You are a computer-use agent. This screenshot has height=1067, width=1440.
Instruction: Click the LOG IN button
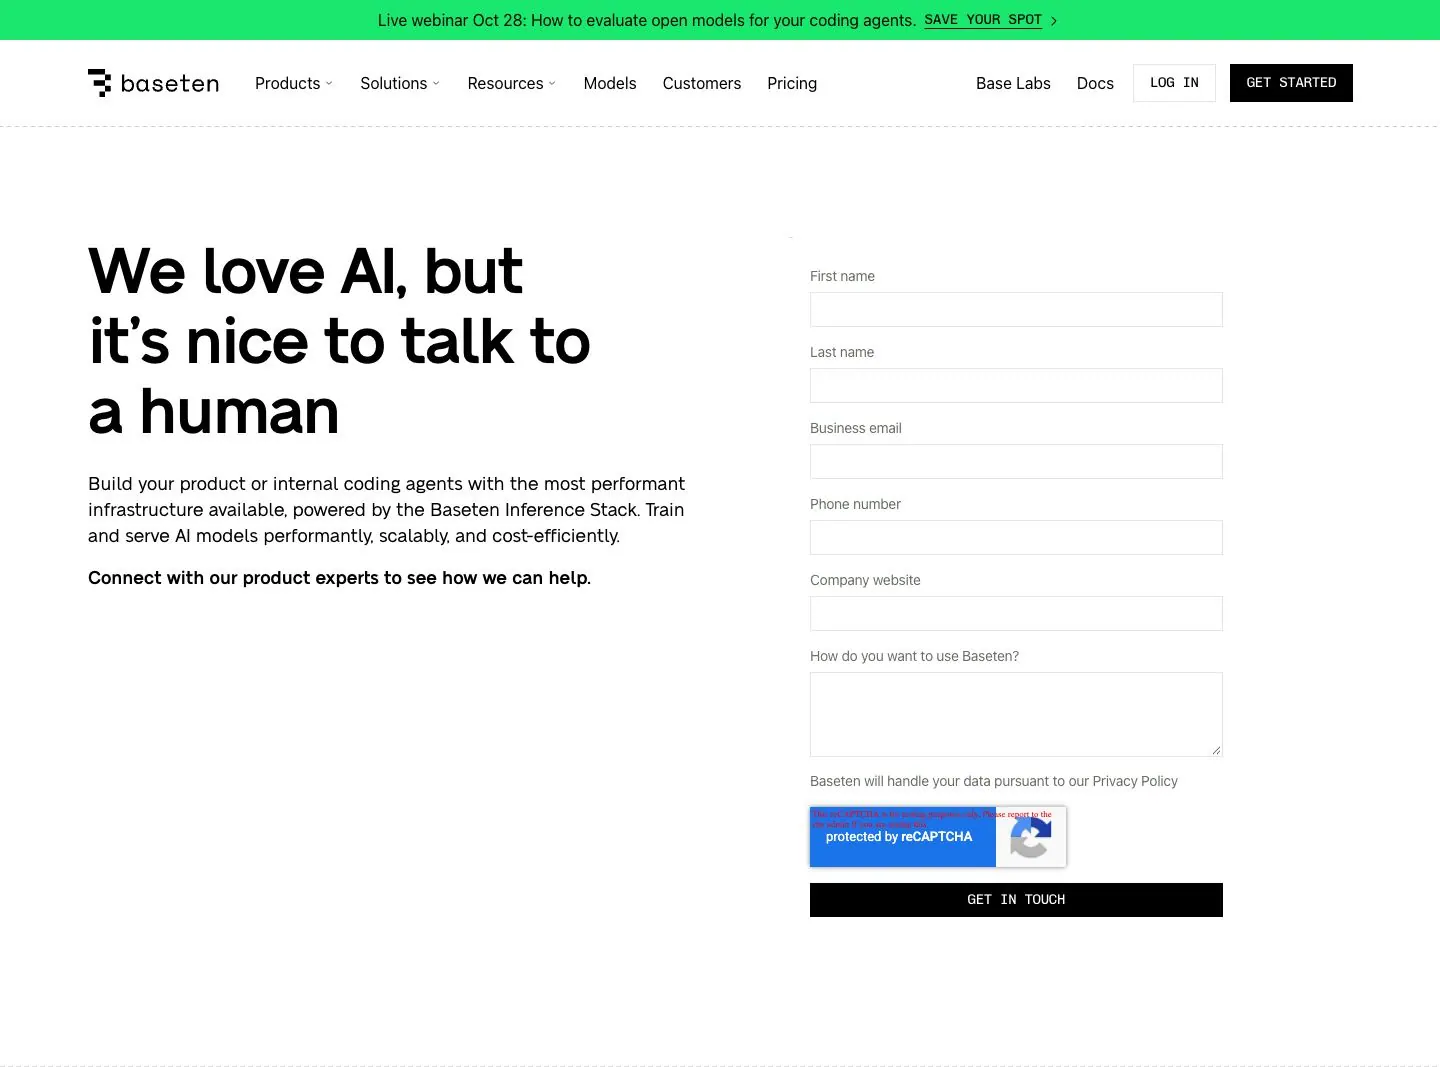pos(1174,83)
